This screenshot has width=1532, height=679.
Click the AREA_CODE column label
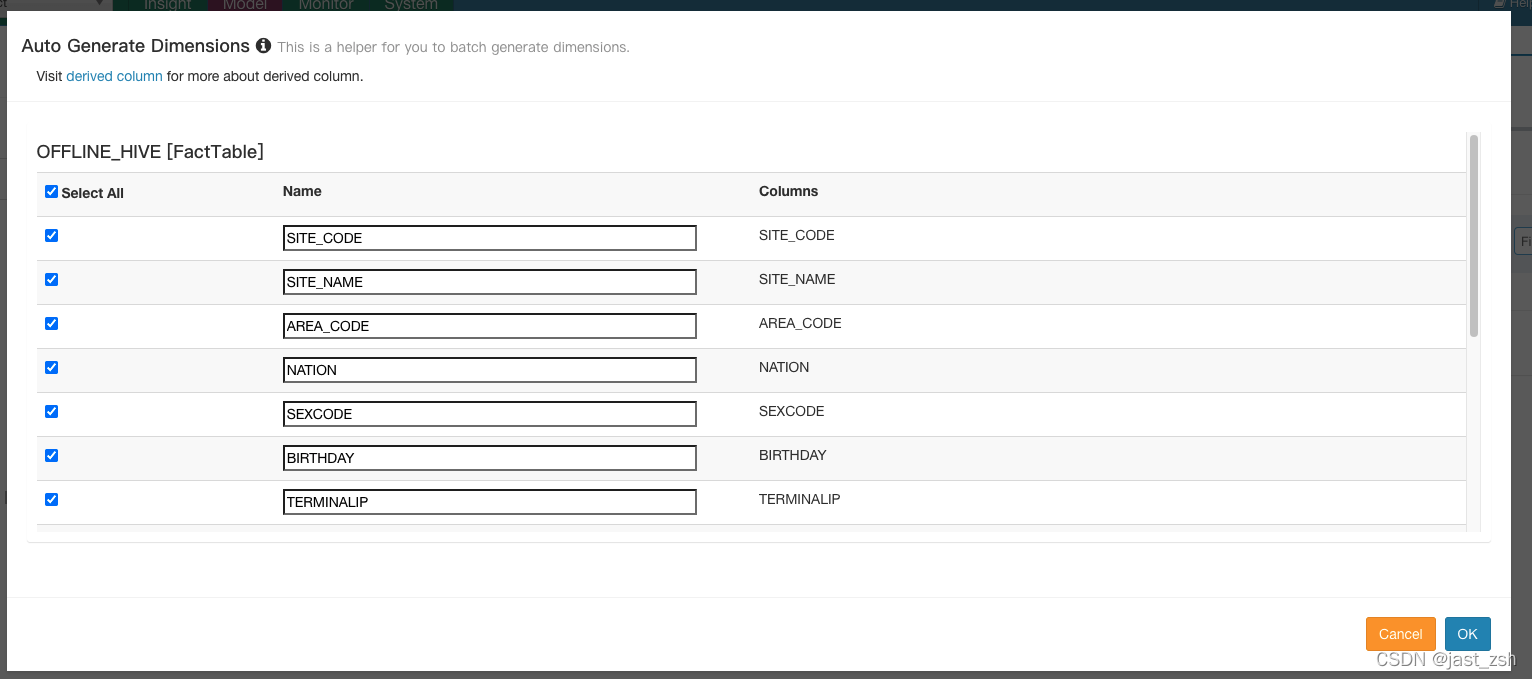(800, 323)
